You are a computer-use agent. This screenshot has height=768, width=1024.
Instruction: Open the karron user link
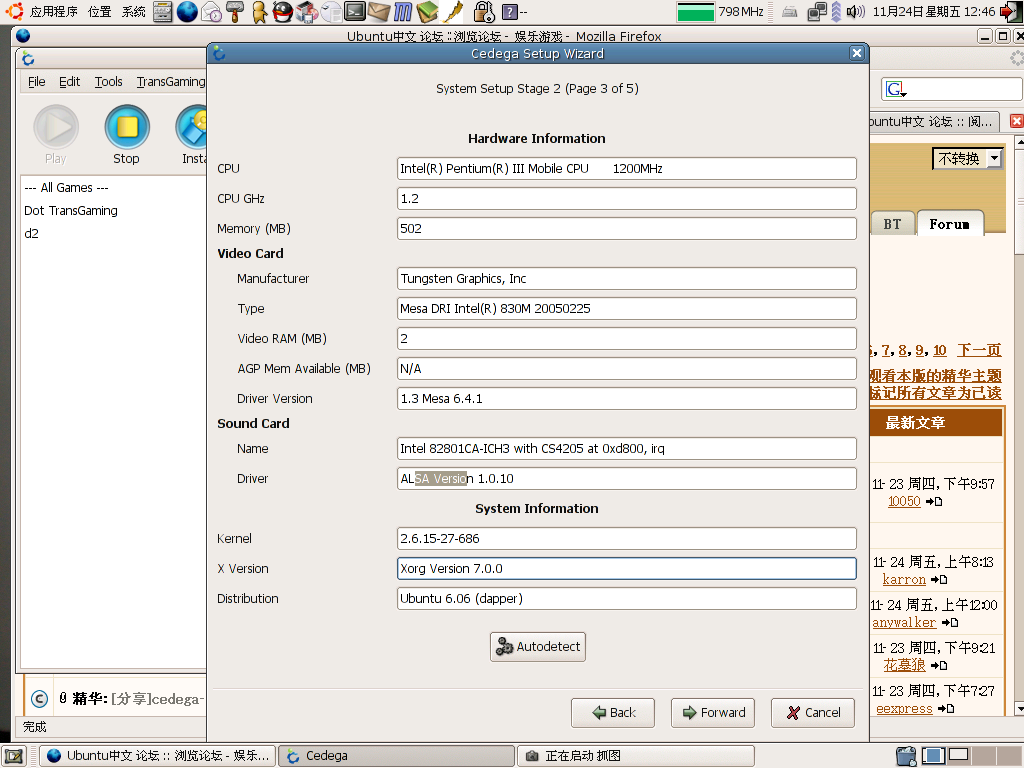[x=904, y=579]
